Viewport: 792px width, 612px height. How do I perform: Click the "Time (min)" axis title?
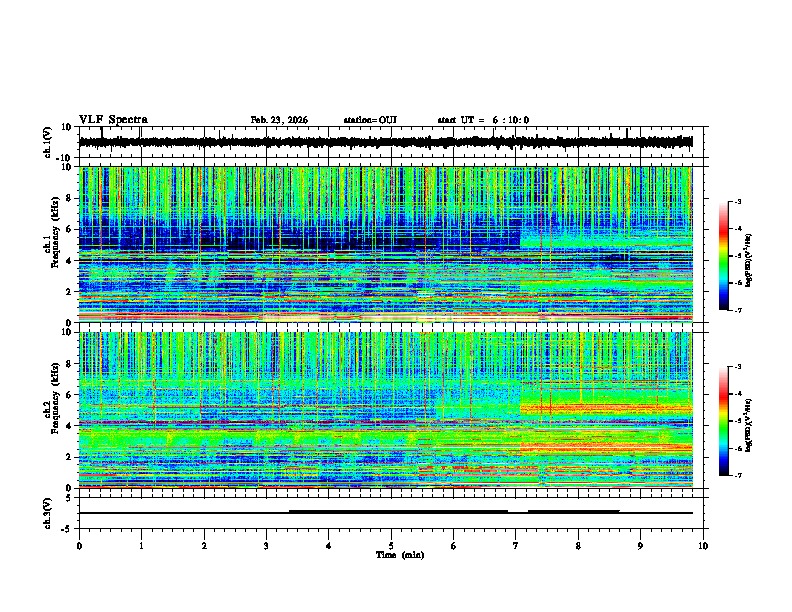pos(400,555)
